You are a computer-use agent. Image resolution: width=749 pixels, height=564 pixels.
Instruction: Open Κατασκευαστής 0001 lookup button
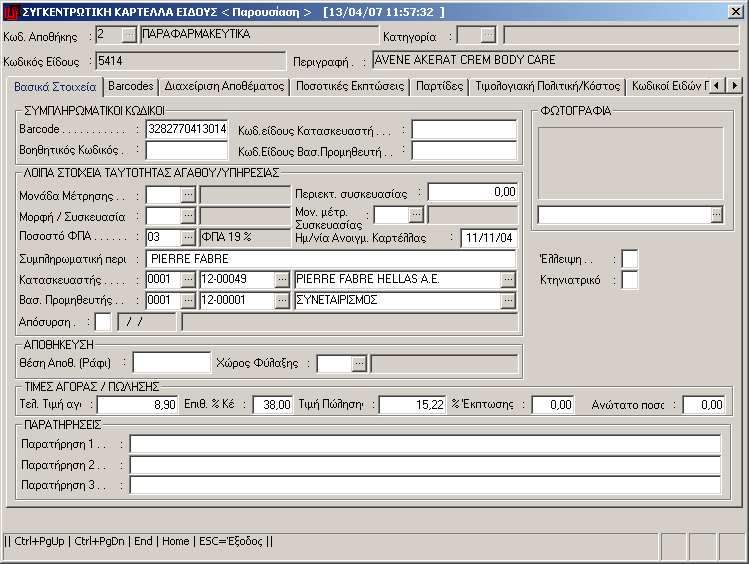point(188,279)
